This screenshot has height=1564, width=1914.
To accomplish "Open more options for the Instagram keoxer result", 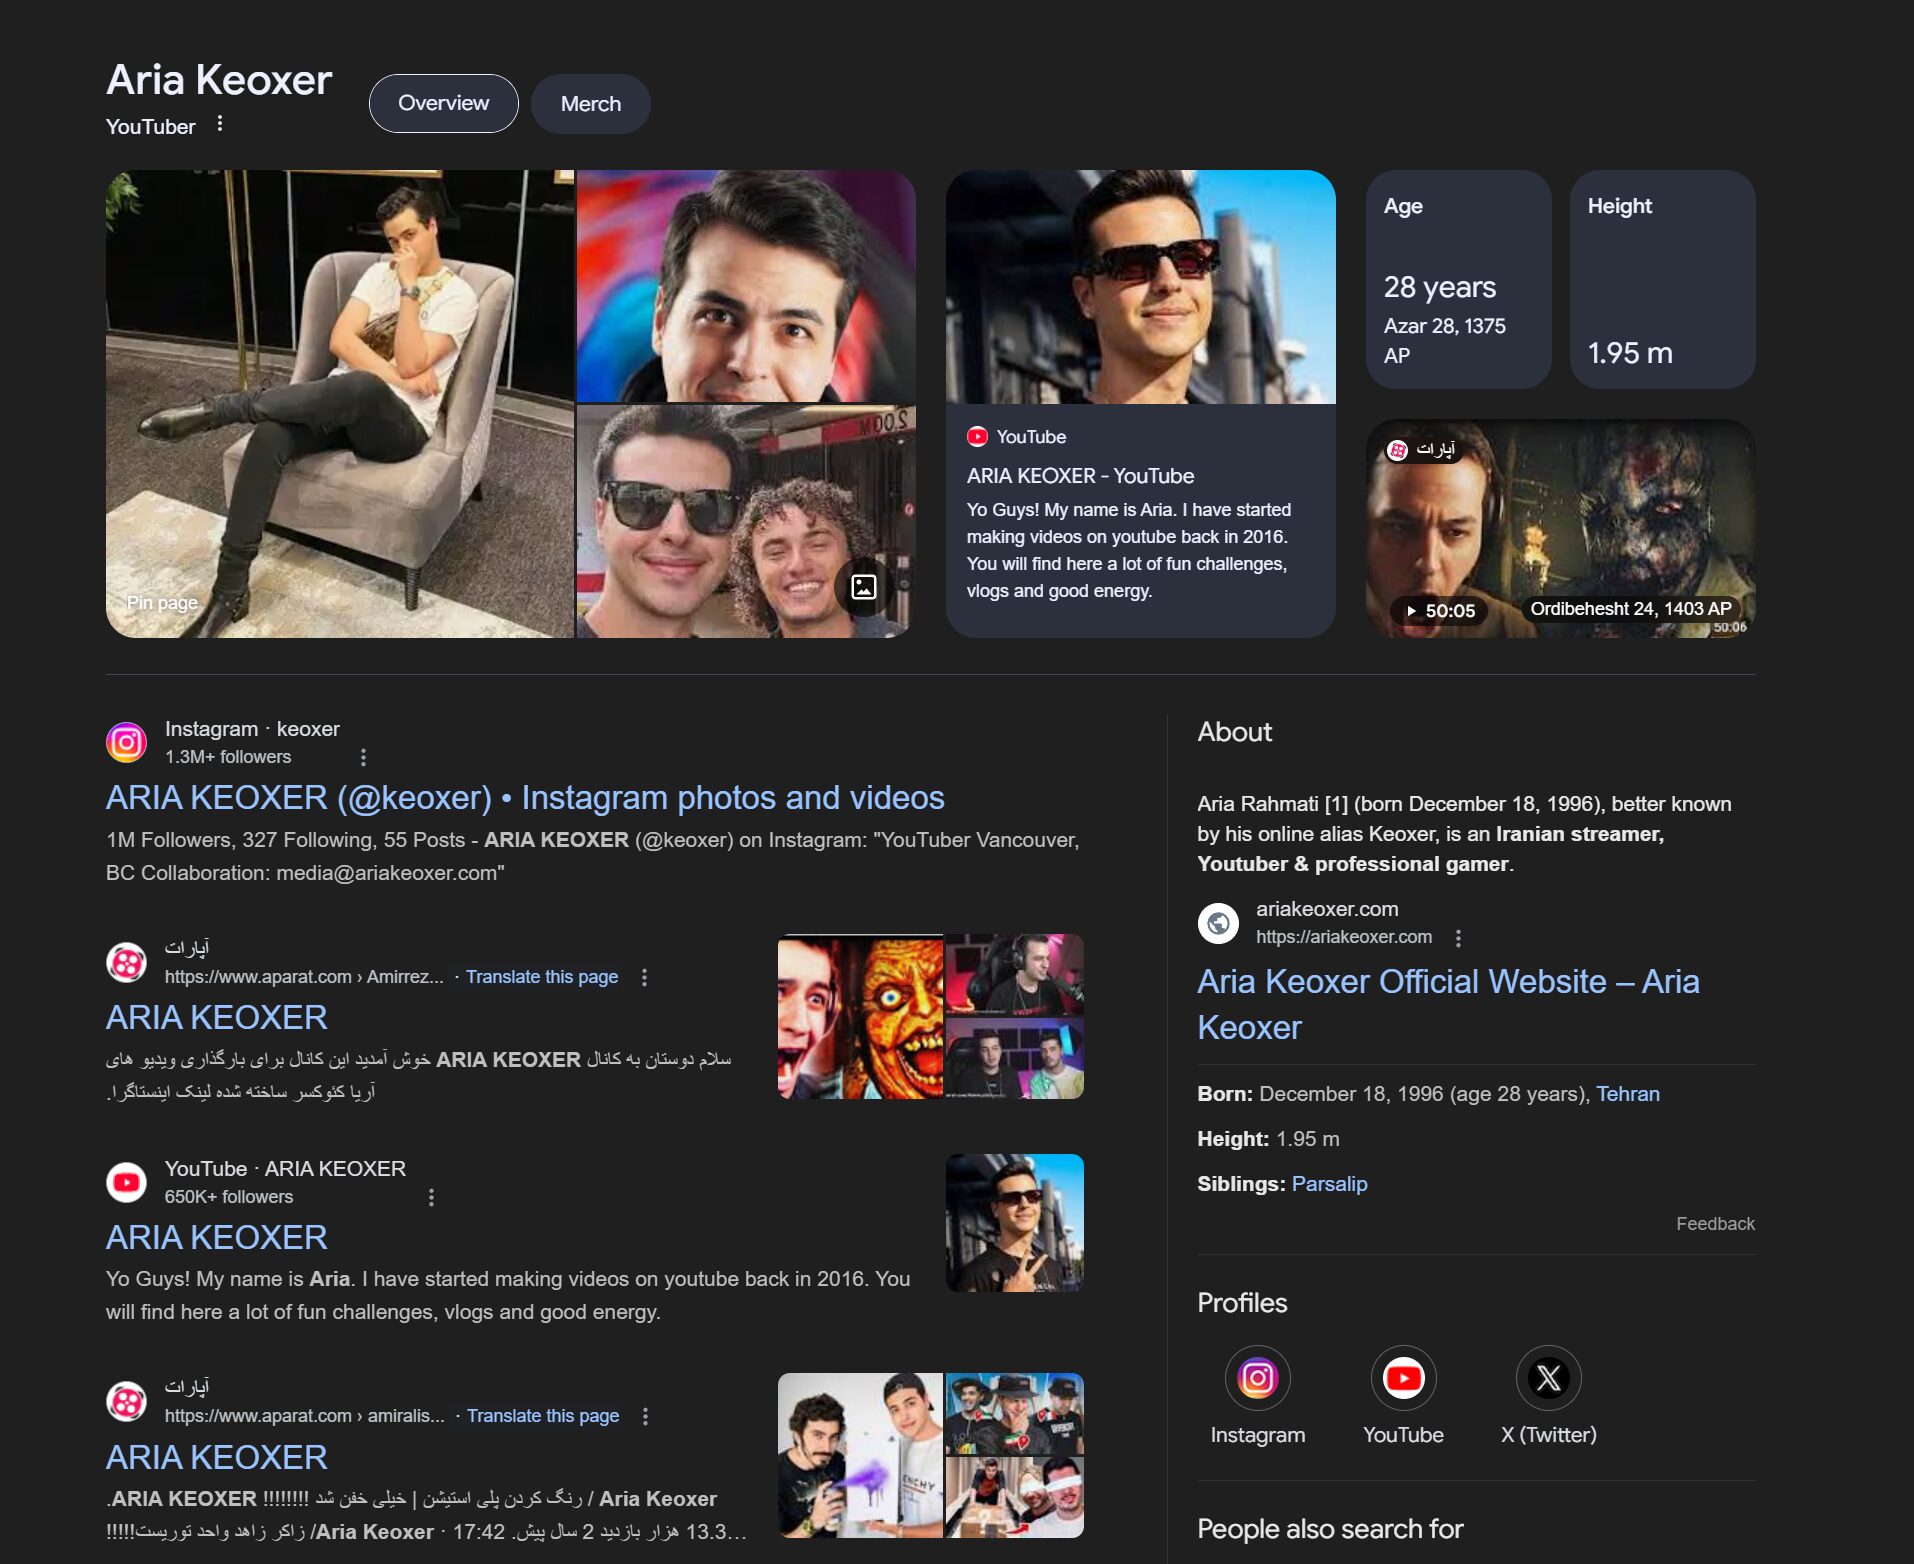I will (x=363, y=757).
